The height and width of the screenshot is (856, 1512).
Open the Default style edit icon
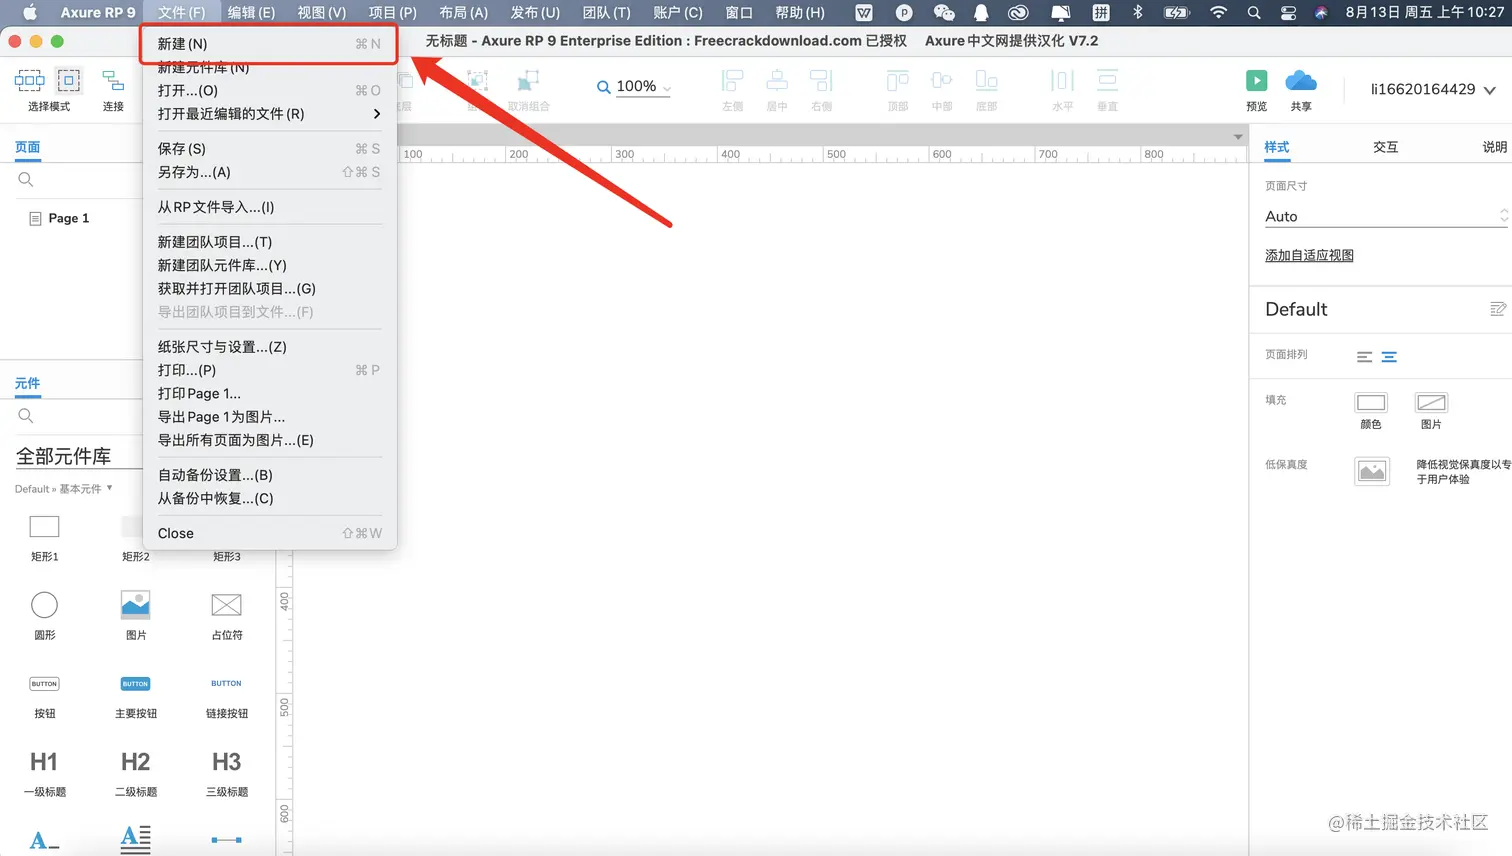1497,309
